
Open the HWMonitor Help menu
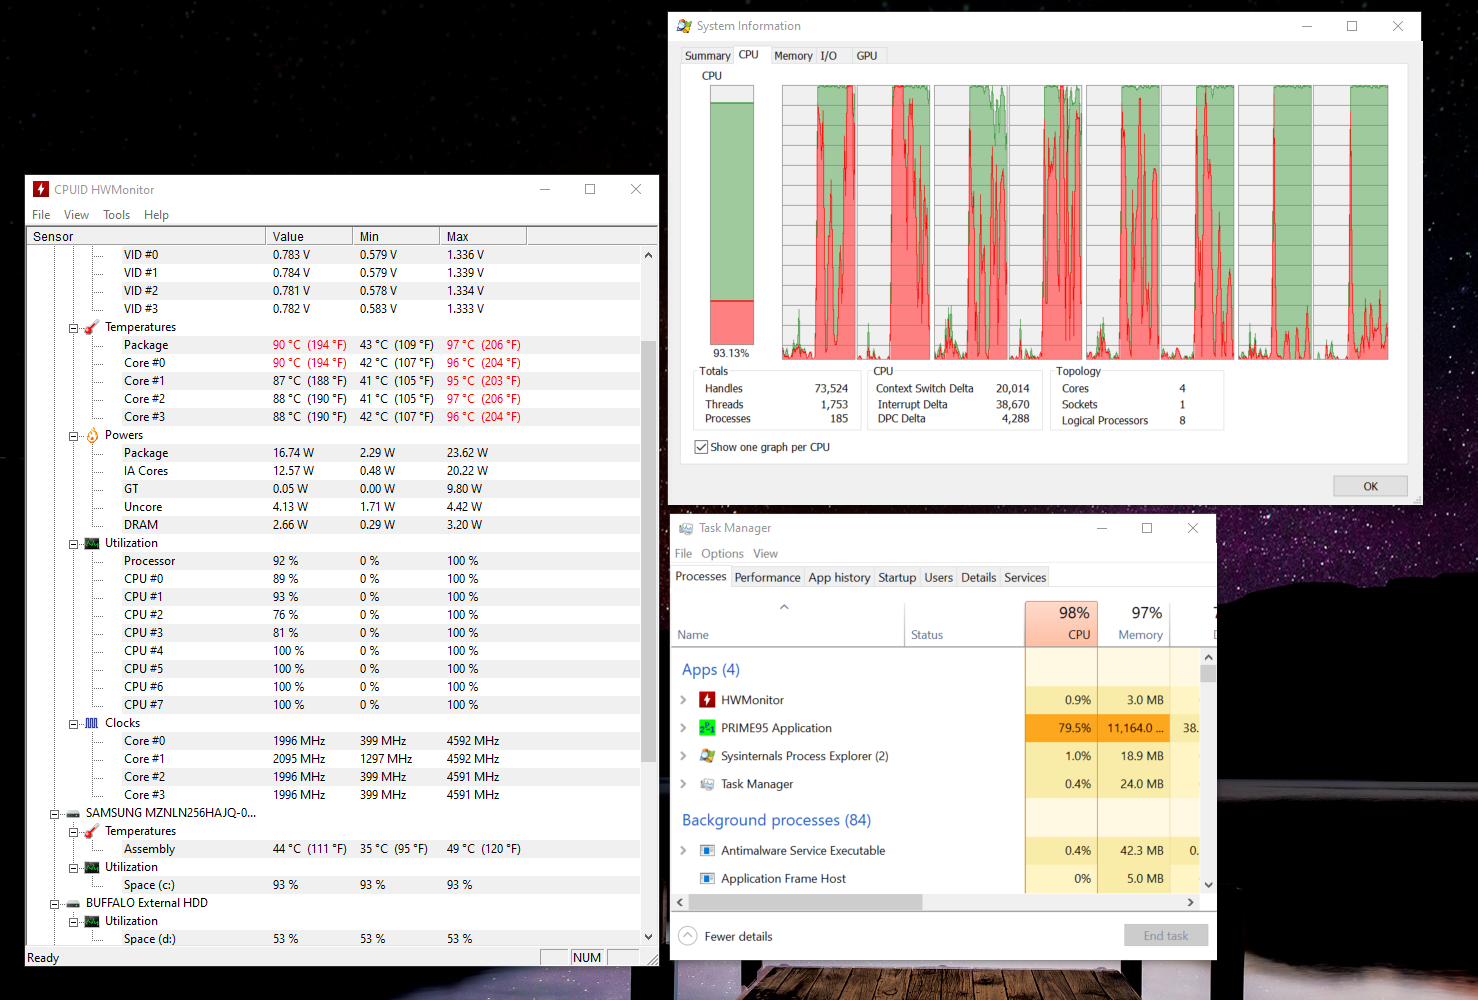pyautogui.click(x=156, y=215)
